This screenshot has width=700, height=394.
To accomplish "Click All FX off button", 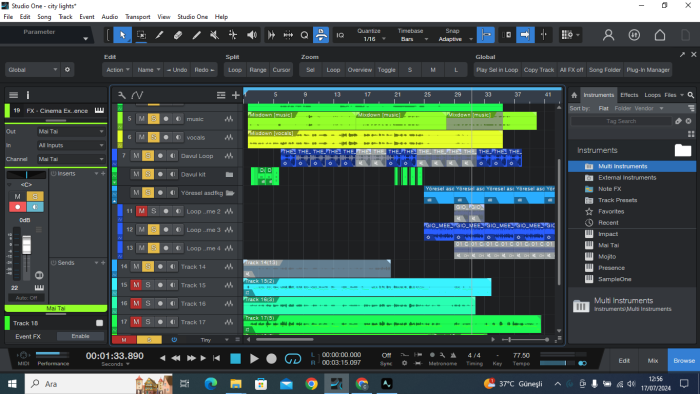I will point(571,70).
